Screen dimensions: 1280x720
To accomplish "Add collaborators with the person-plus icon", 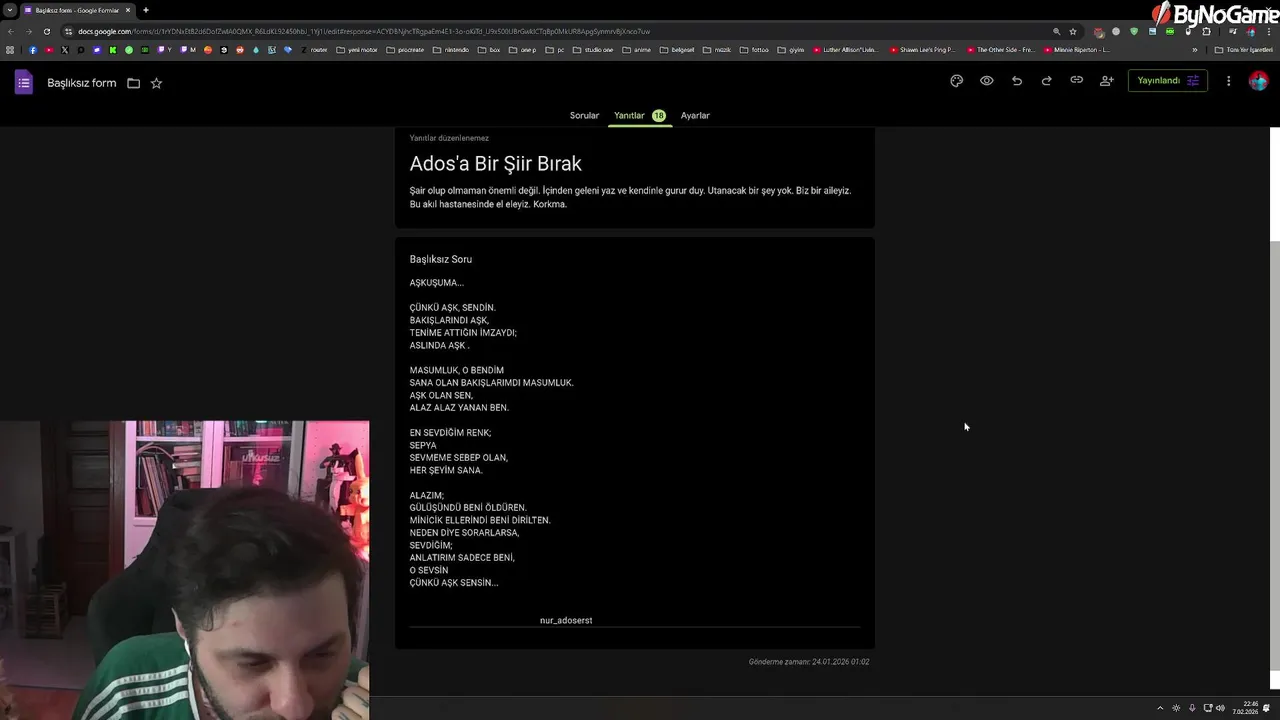I will point(1107,81).
